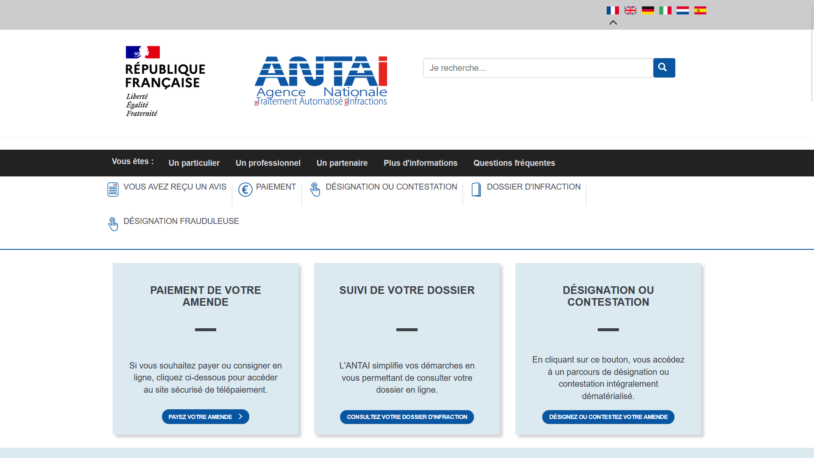Open the 'PAIEMENT' submenu link
This screenshot has height=458, width=814.
pyautogui.click(x=276, y=187)
